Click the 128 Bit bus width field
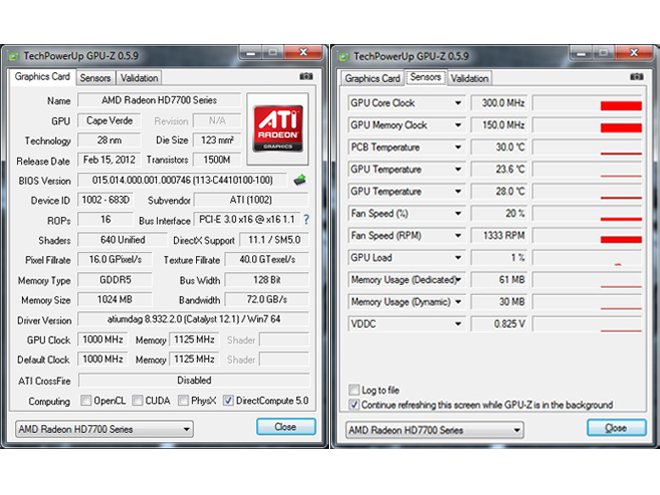 pyautogui.click(x=267, y=280)
